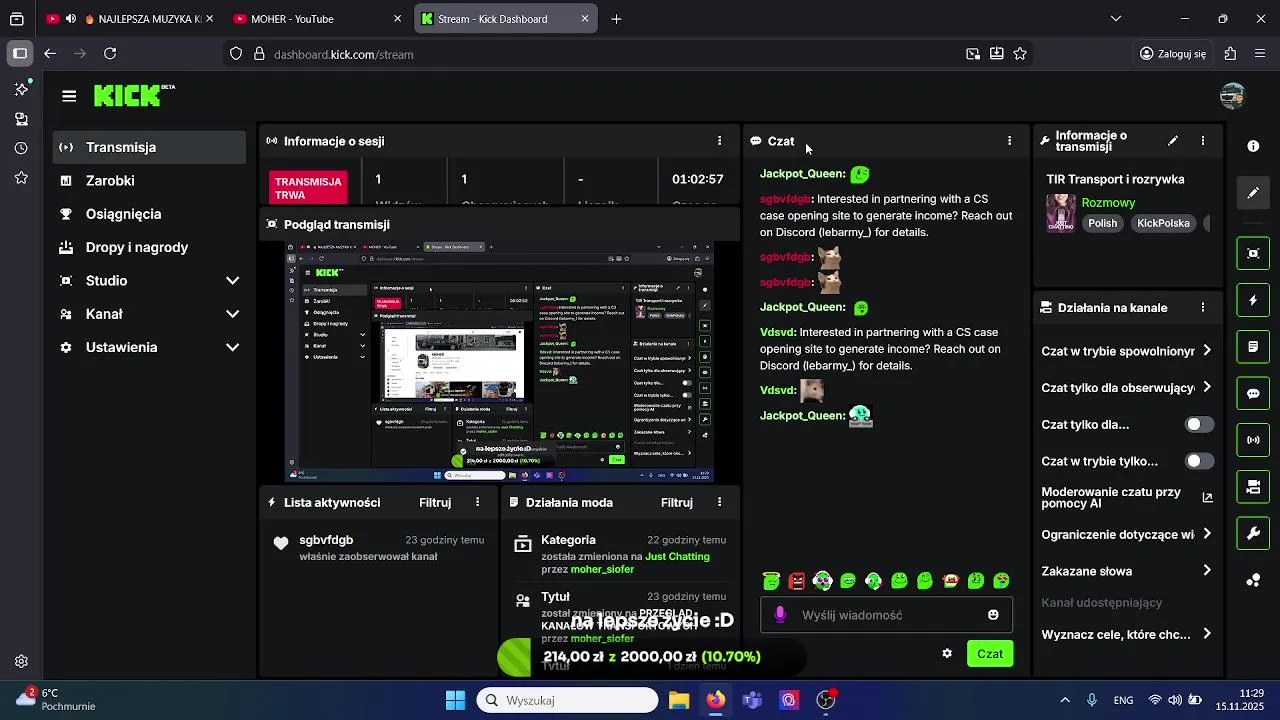Expand the Ustawienia menu in the sidebar
This screenshot has width=1280, height=720.
click(150, 347)
